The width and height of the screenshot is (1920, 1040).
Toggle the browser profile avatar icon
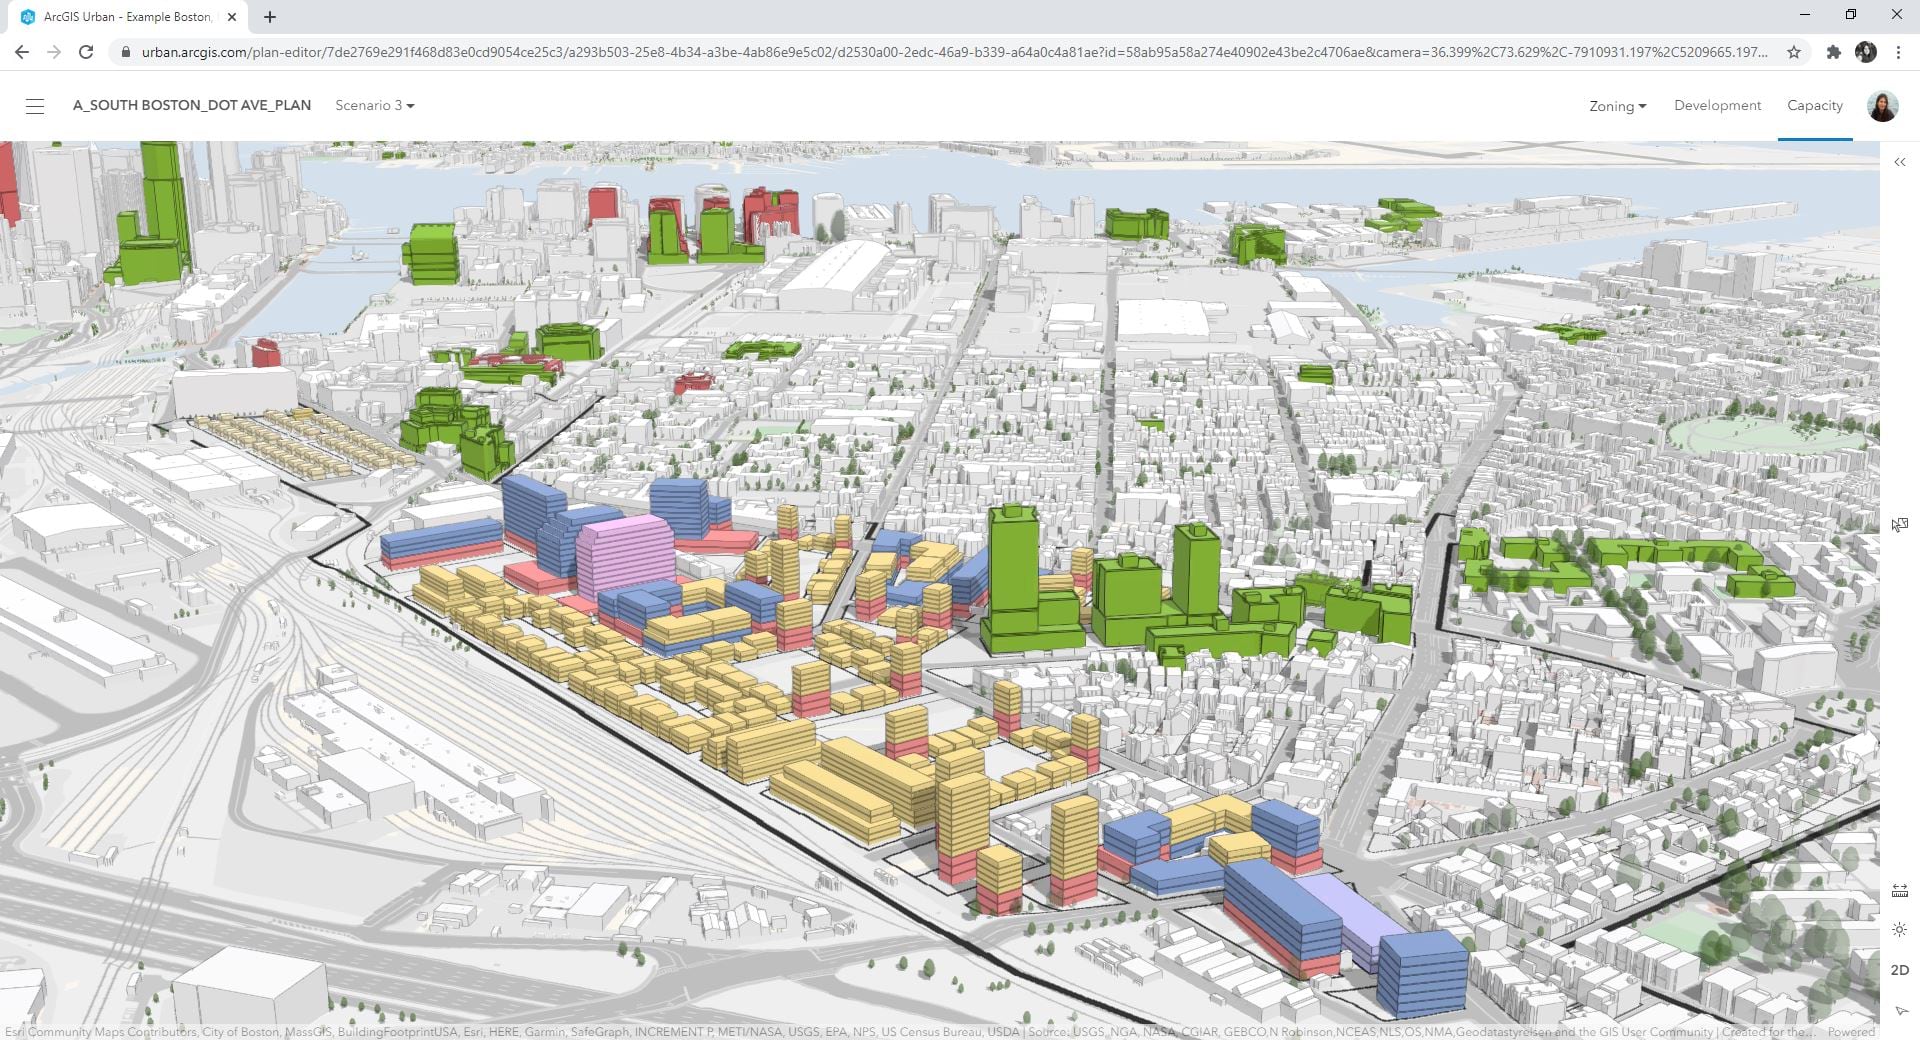(x=1868, y=52)
